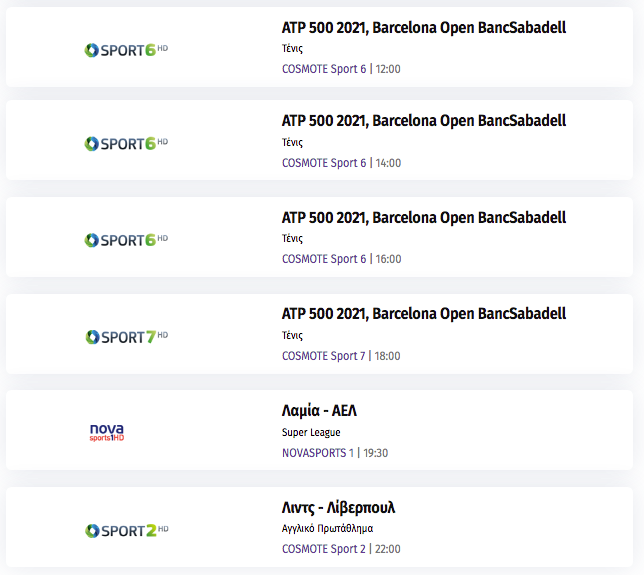Viewport: 644px width, 575px height.
Task: Click the SPORT2 HD channel logo
Action: tap(126, 530)
